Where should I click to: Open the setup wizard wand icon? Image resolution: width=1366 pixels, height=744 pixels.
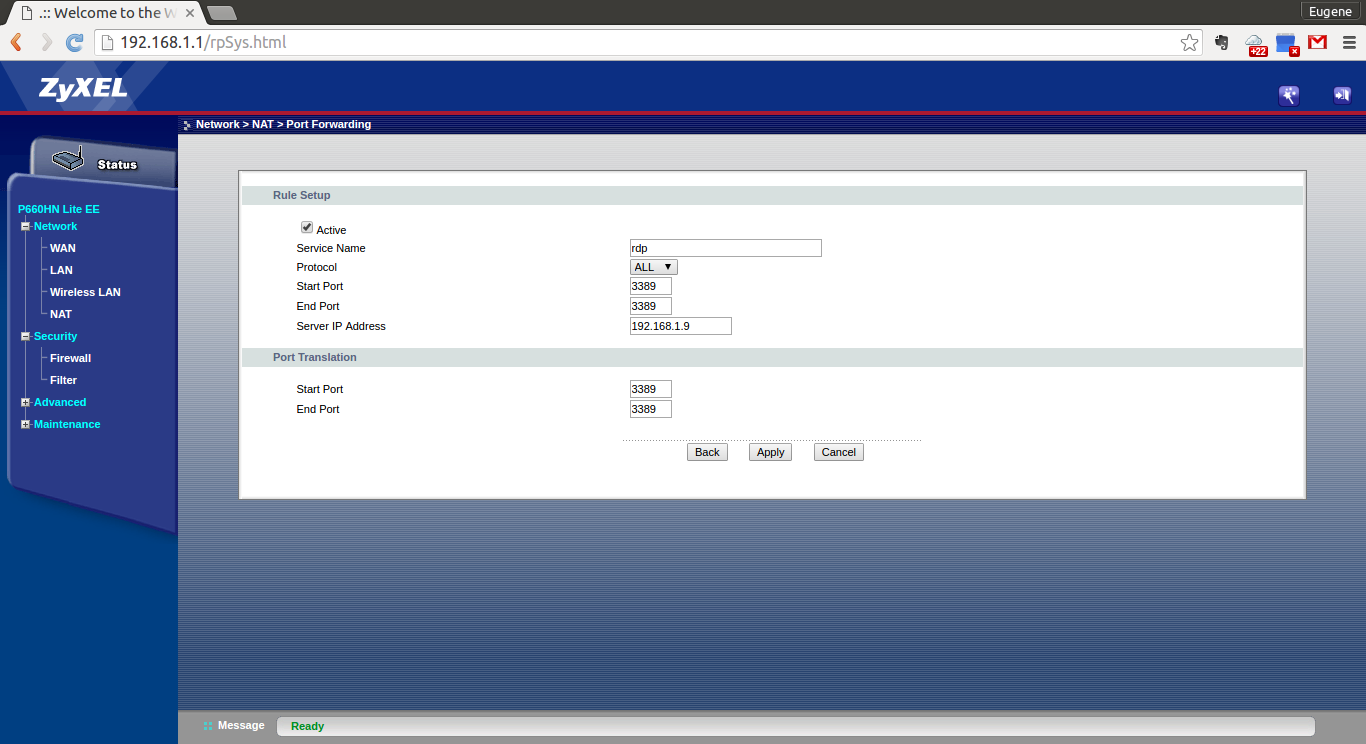coord(1289,96)
